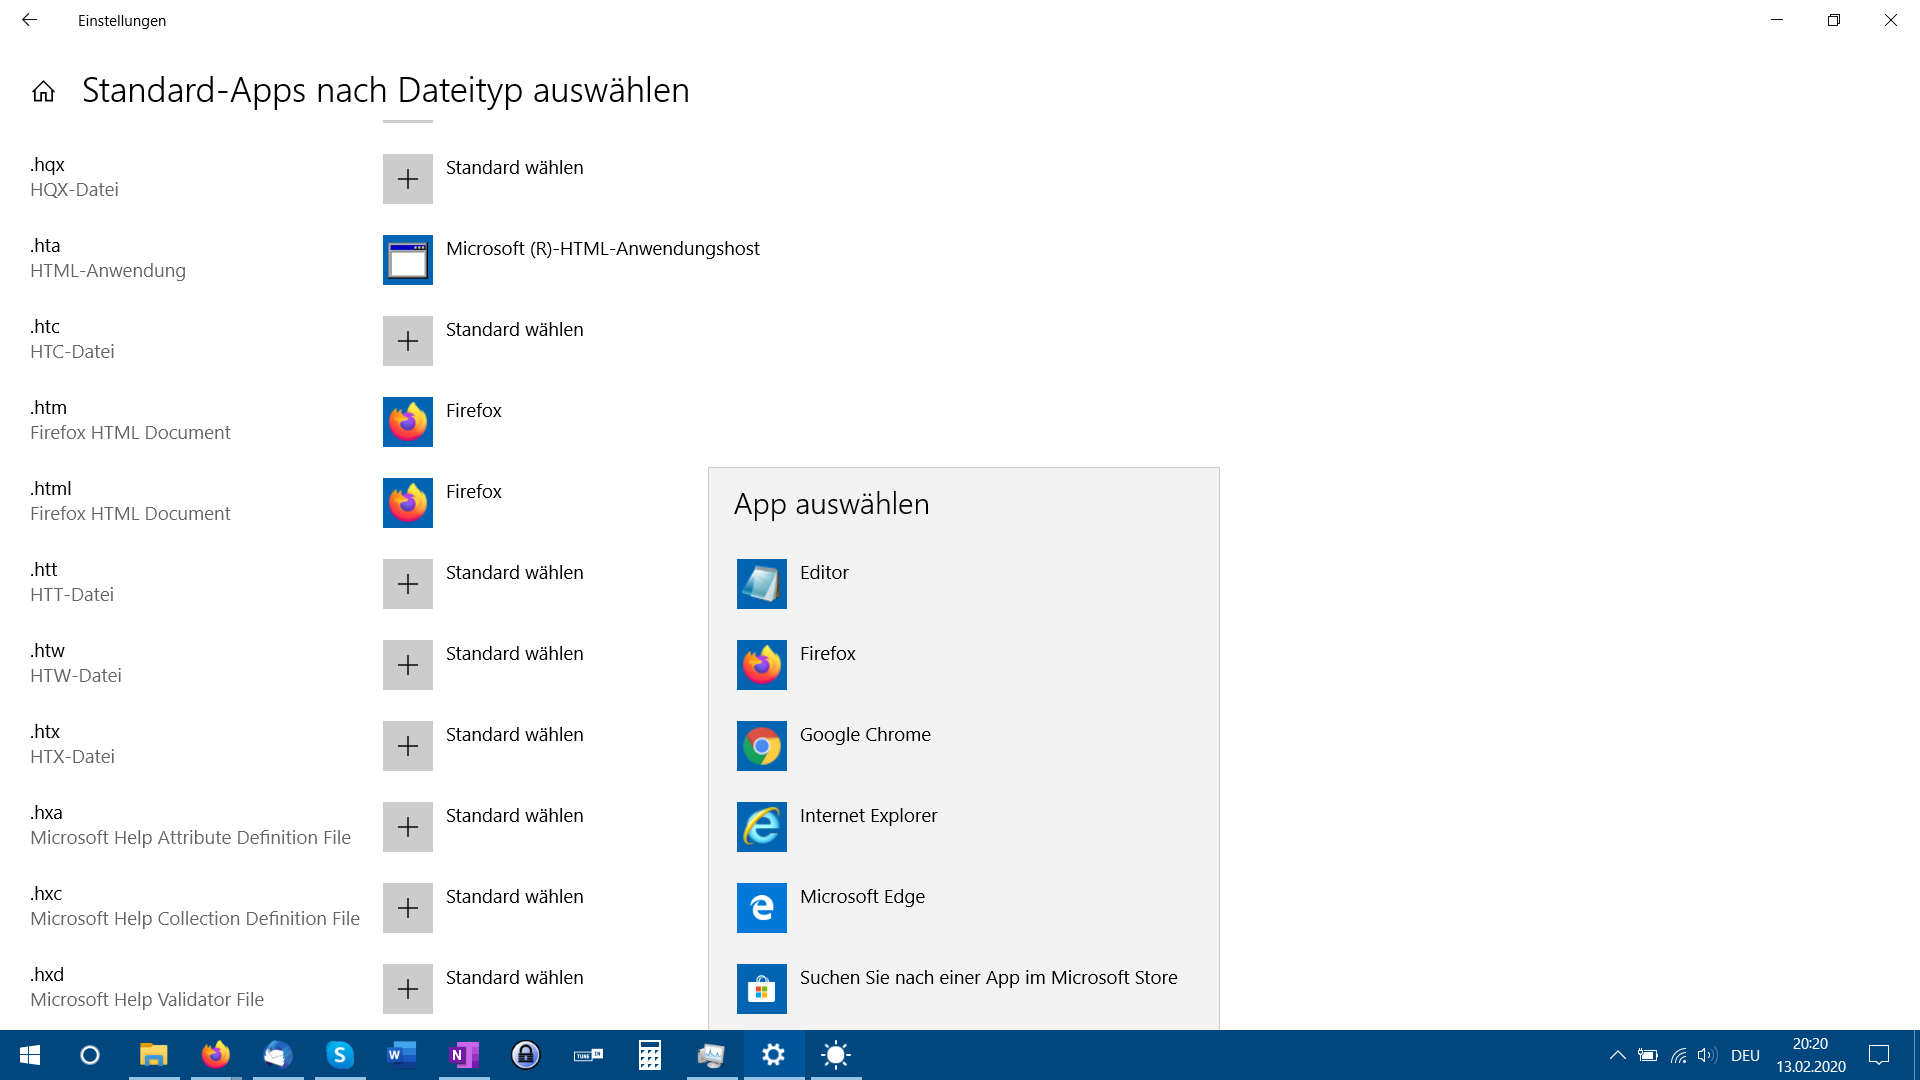Select the 'Suchen Sie nach einer App im Microsoft Store' entry
Screen dimensions: 1920x1080
988,978
